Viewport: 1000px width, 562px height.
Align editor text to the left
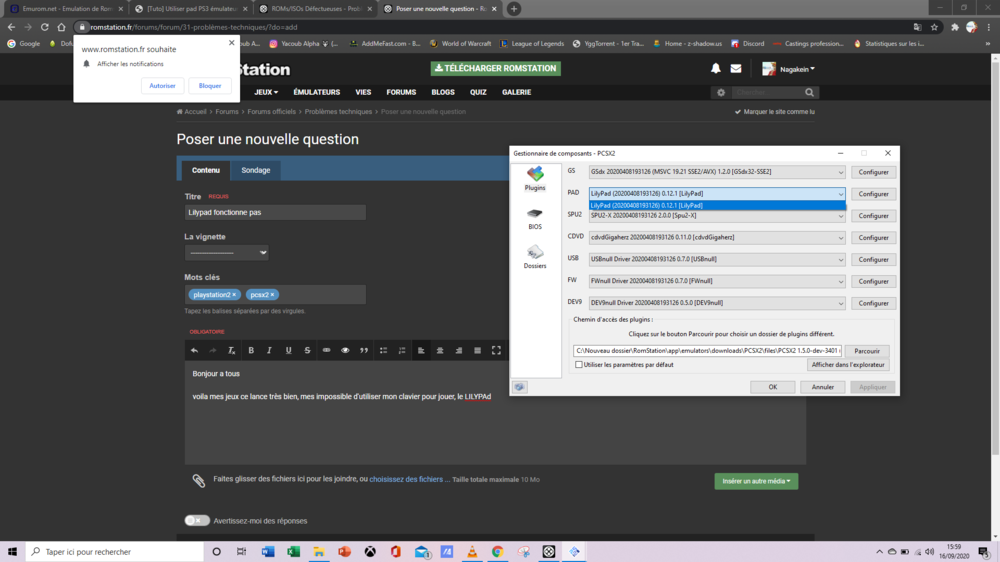click(x=421, y=350)
